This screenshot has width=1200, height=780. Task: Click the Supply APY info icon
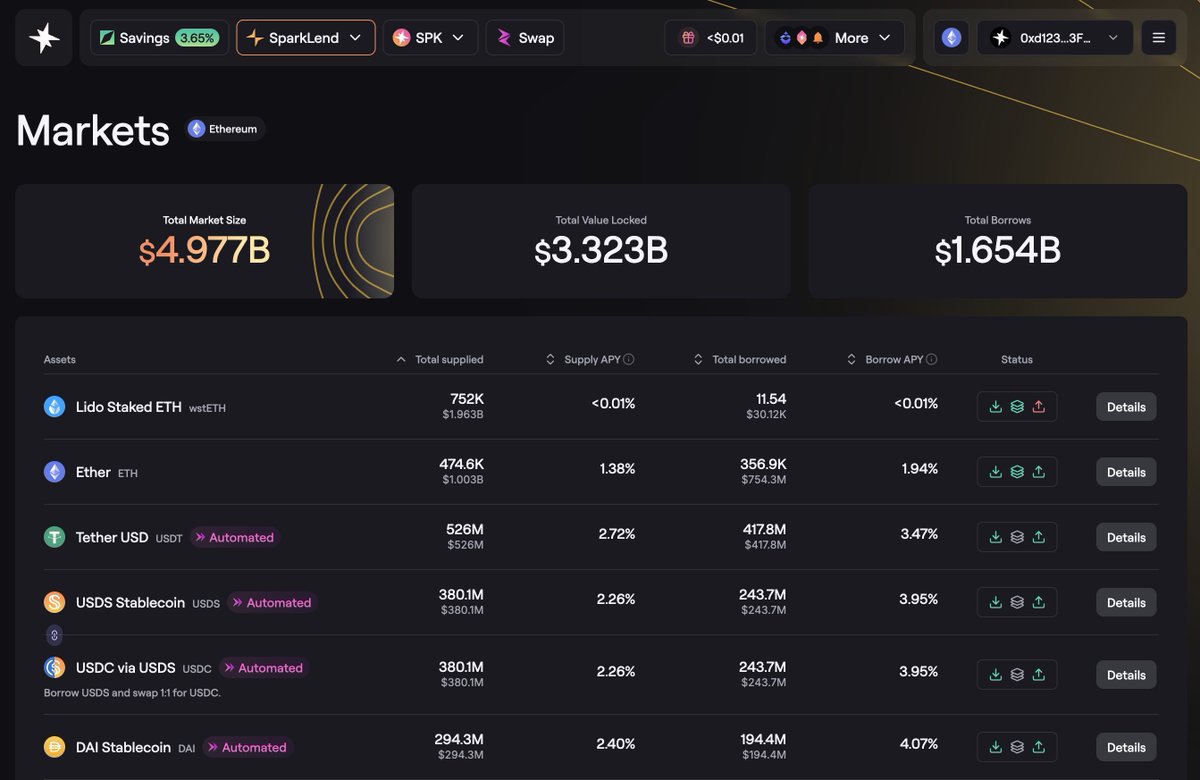point(629,359)
